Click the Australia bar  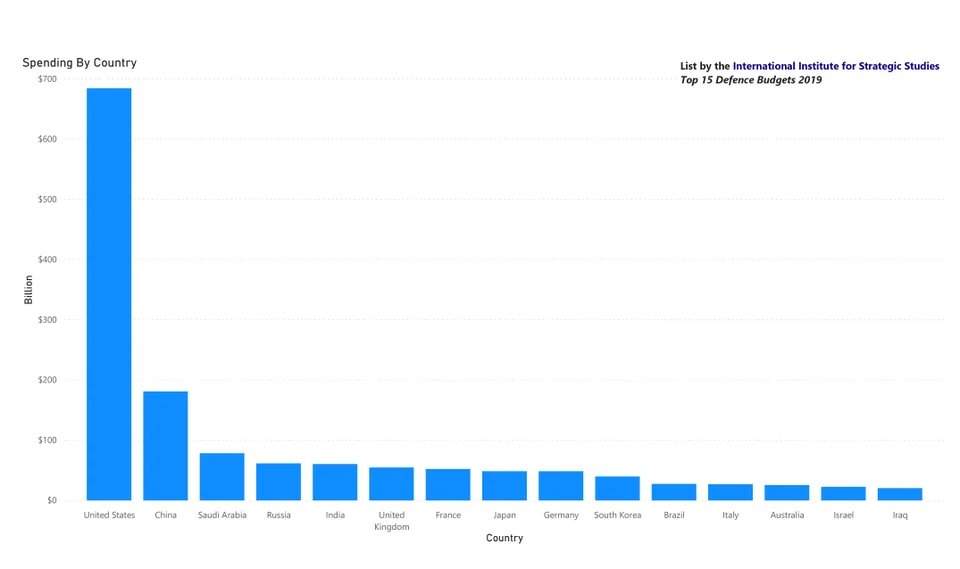point(787,492)
